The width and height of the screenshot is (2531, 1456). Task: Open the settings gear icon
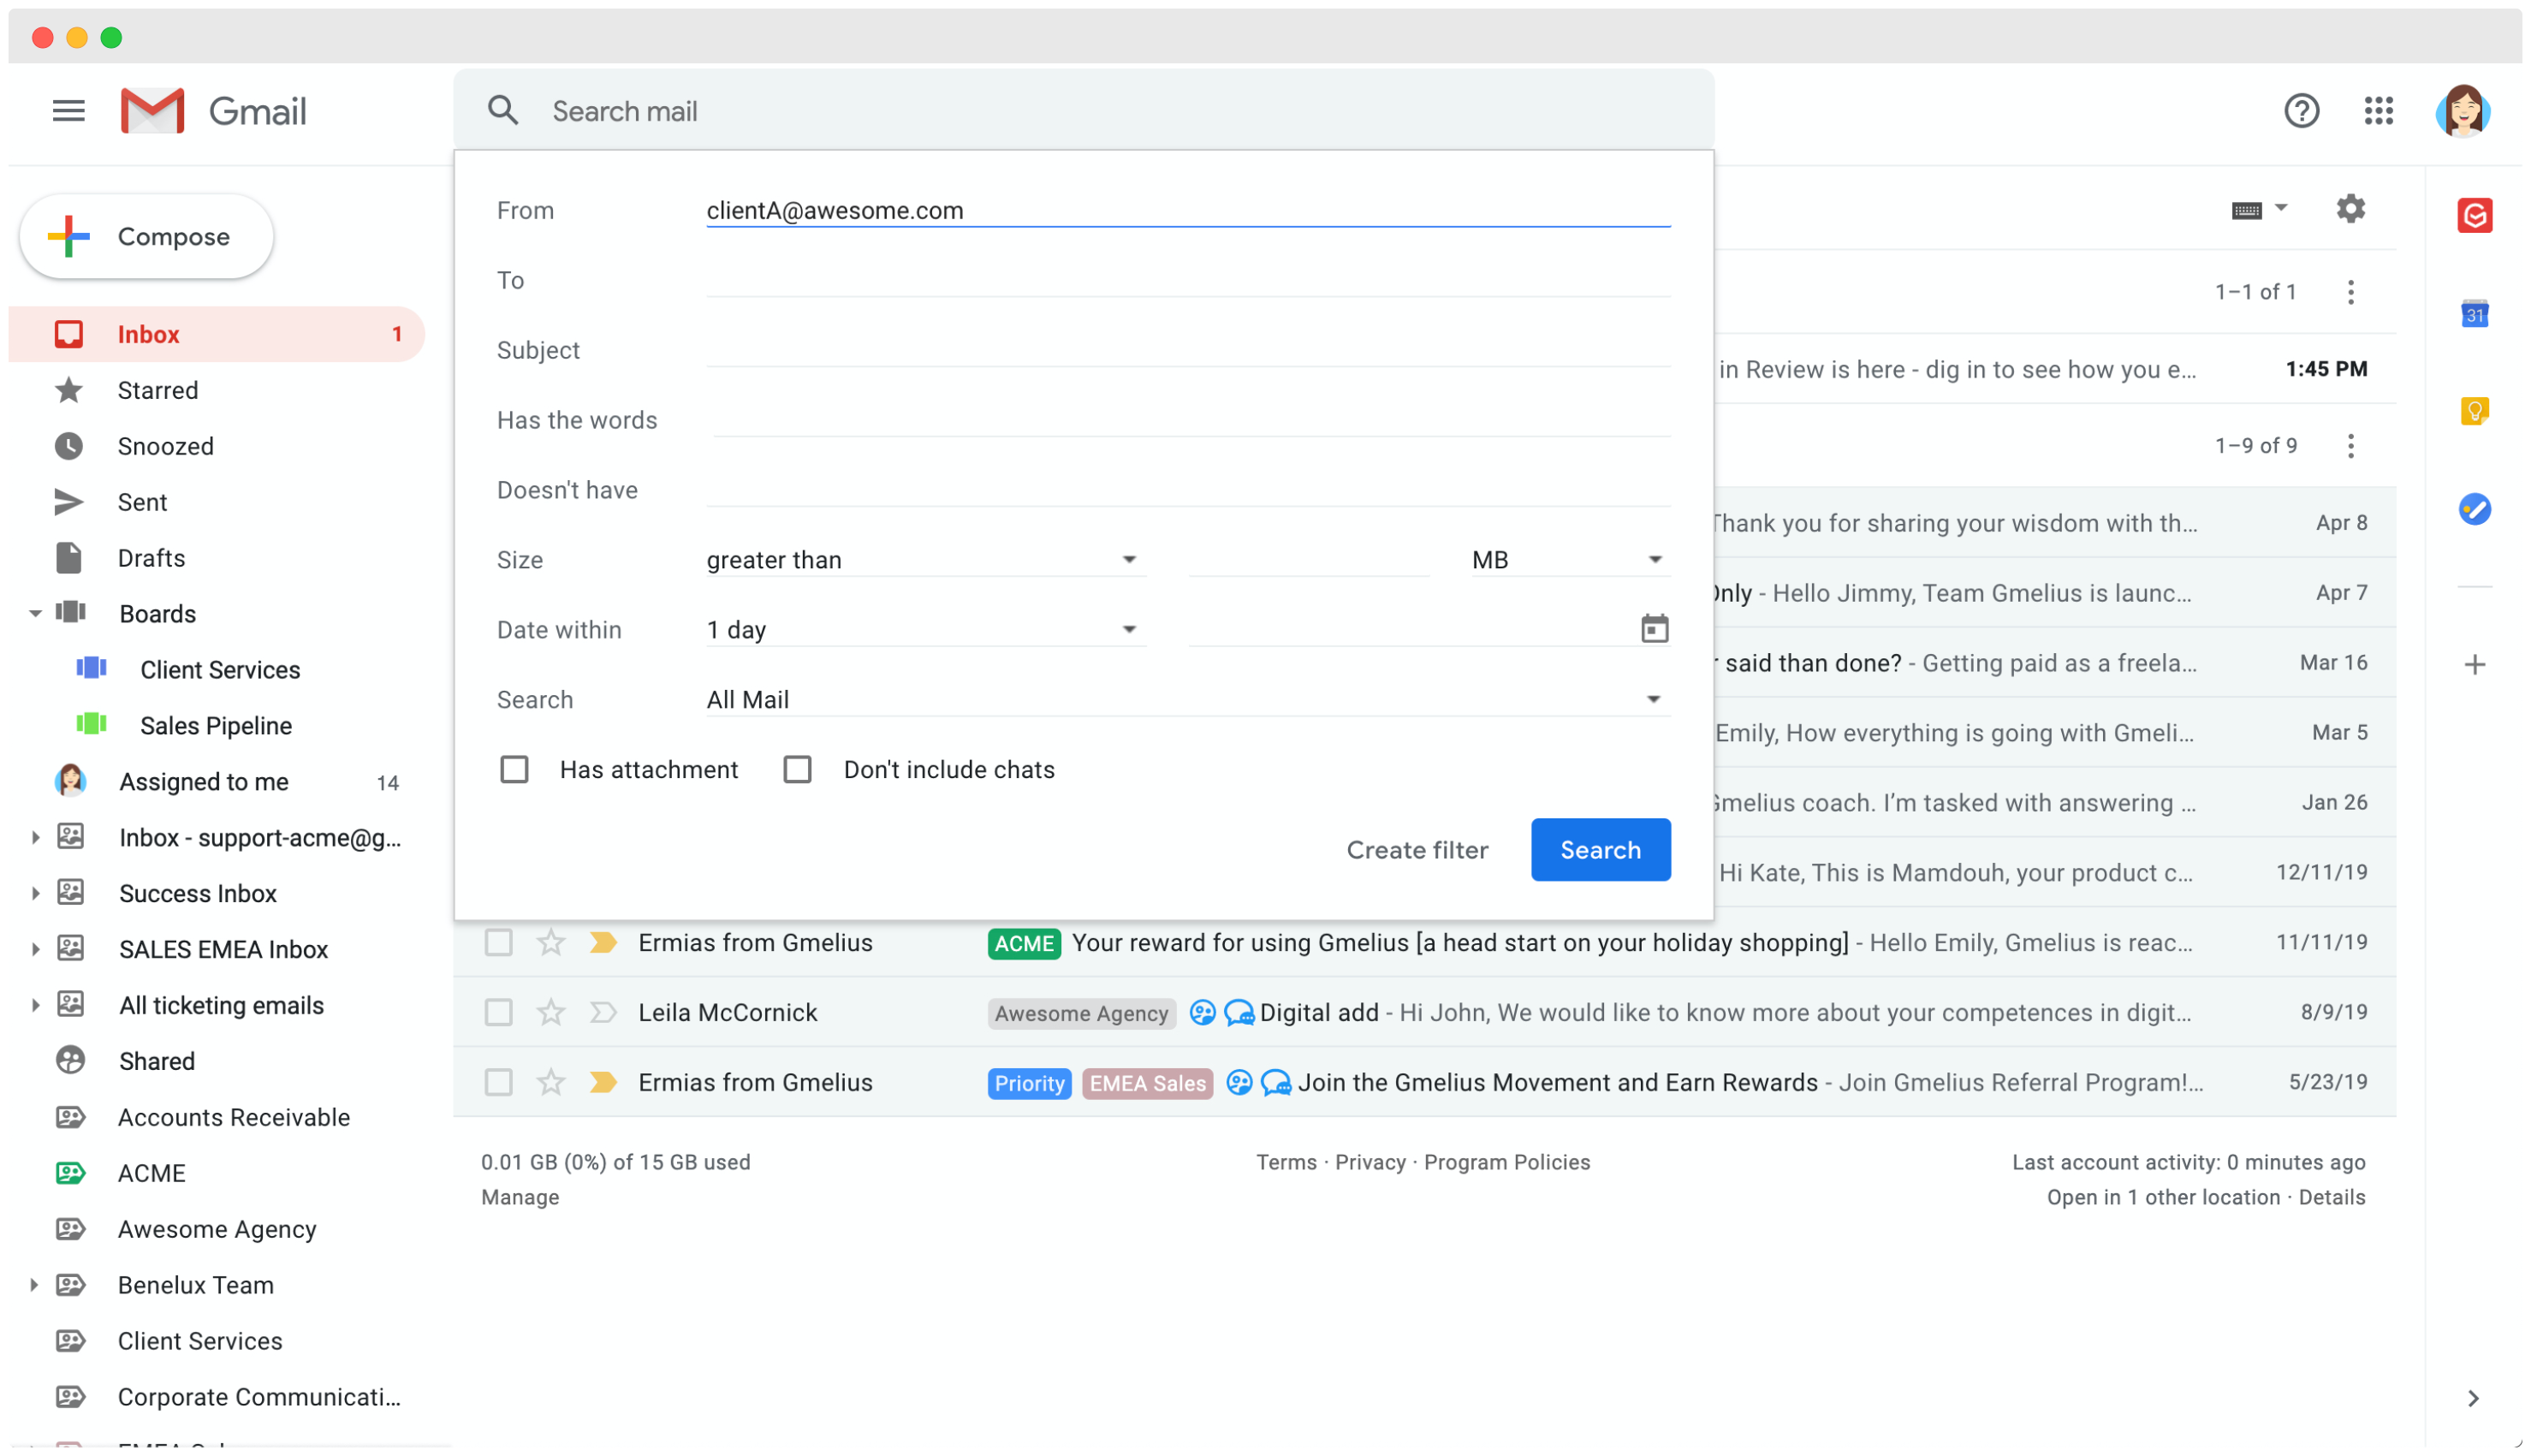coord(2350,209)
